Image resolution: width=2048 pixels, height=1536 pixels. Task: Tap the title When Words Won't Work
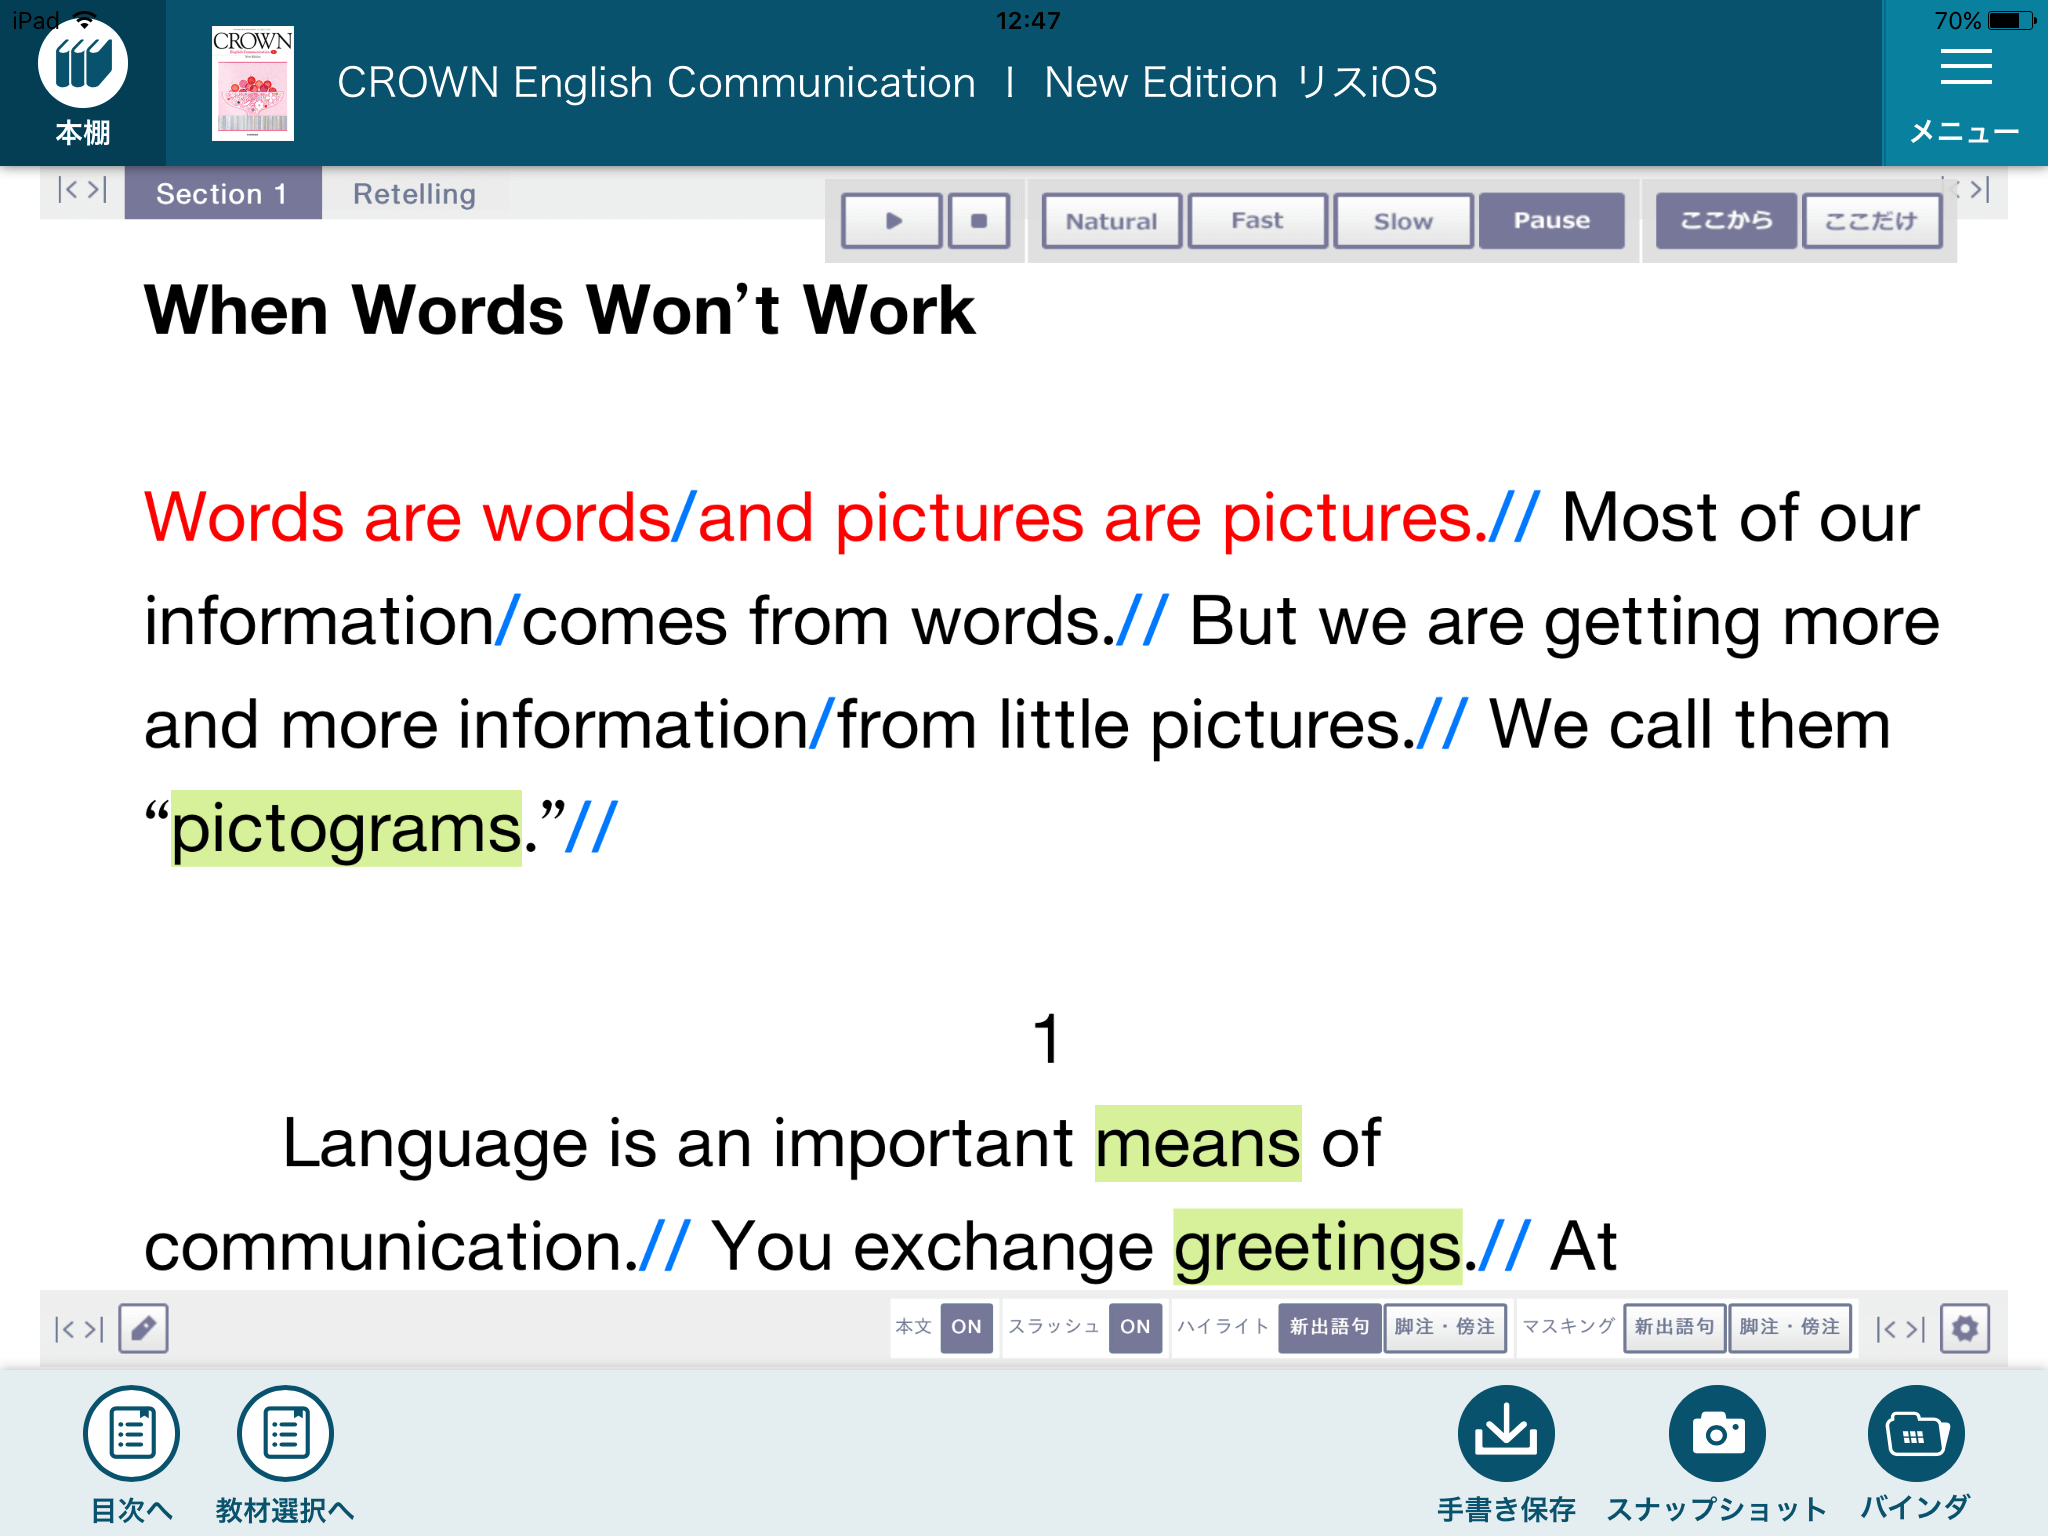(x=559, y=310)
